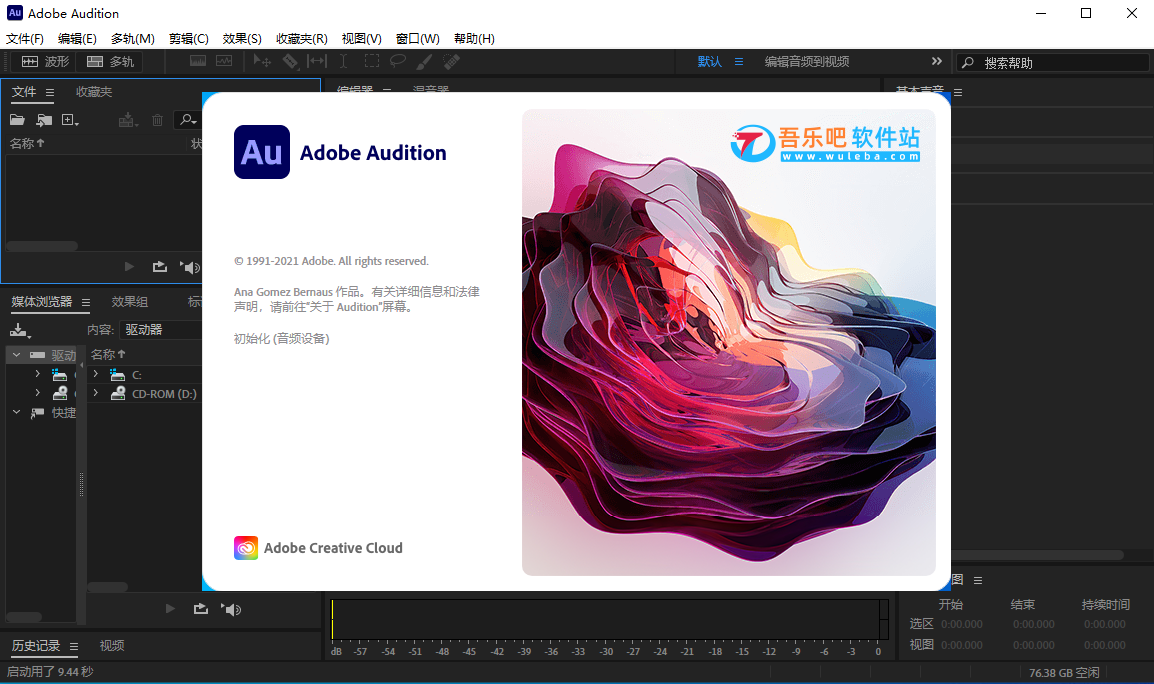Switch to the 视频 tab
Viewport: 1154px width, 684px height.
(x=112, y=645)
